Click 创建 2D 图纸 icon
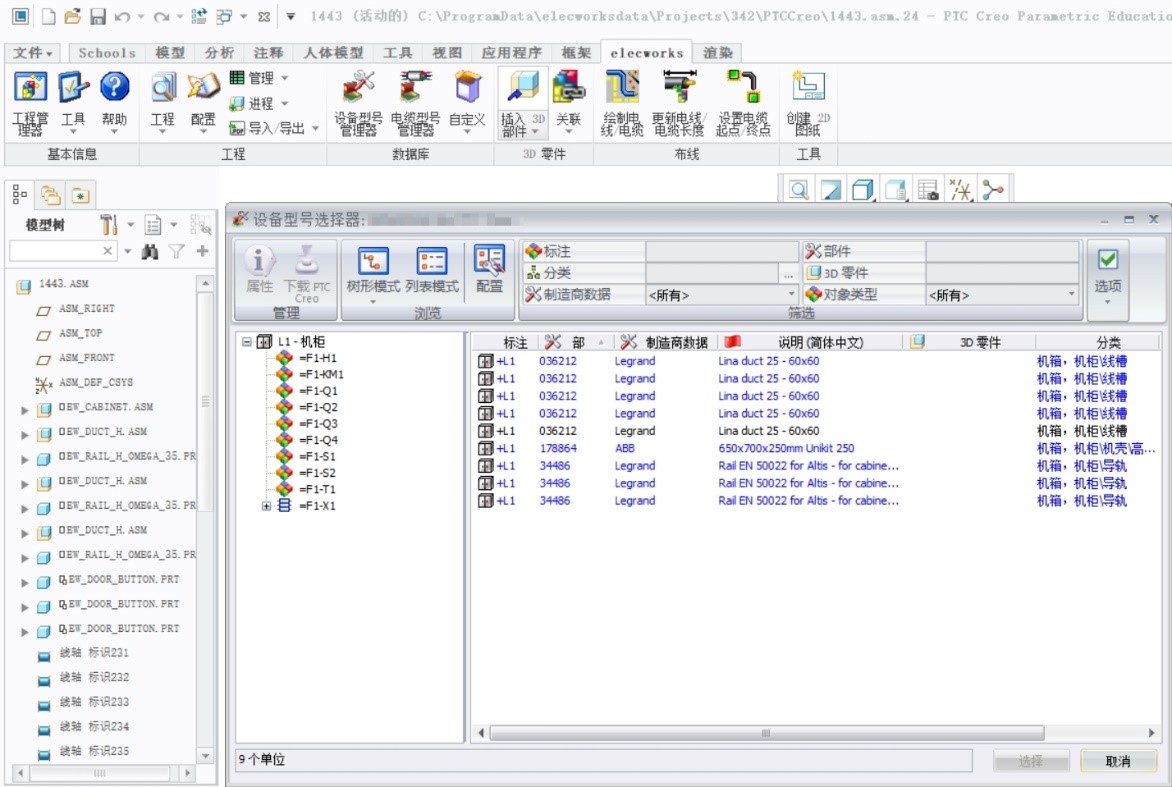 tap(808, 103)
